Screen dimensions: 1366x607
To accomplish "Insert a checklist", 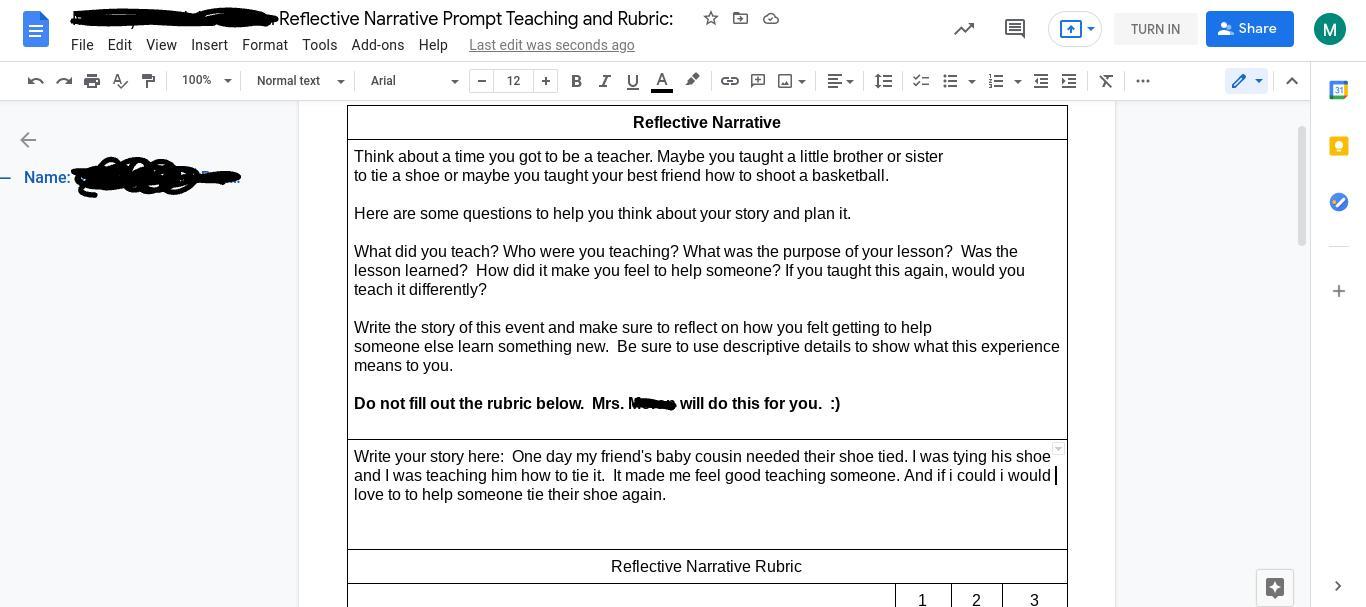I will [921, 81].
